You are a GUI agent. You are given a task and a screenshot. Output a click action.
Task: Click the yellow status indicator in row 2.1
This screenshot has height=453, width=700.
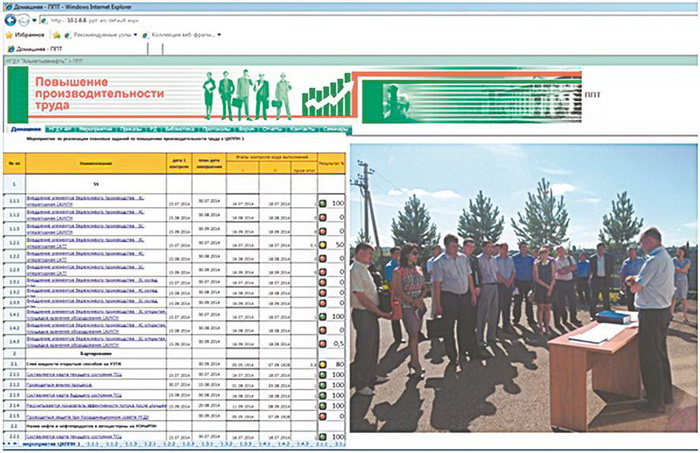[x=323, y=365]
